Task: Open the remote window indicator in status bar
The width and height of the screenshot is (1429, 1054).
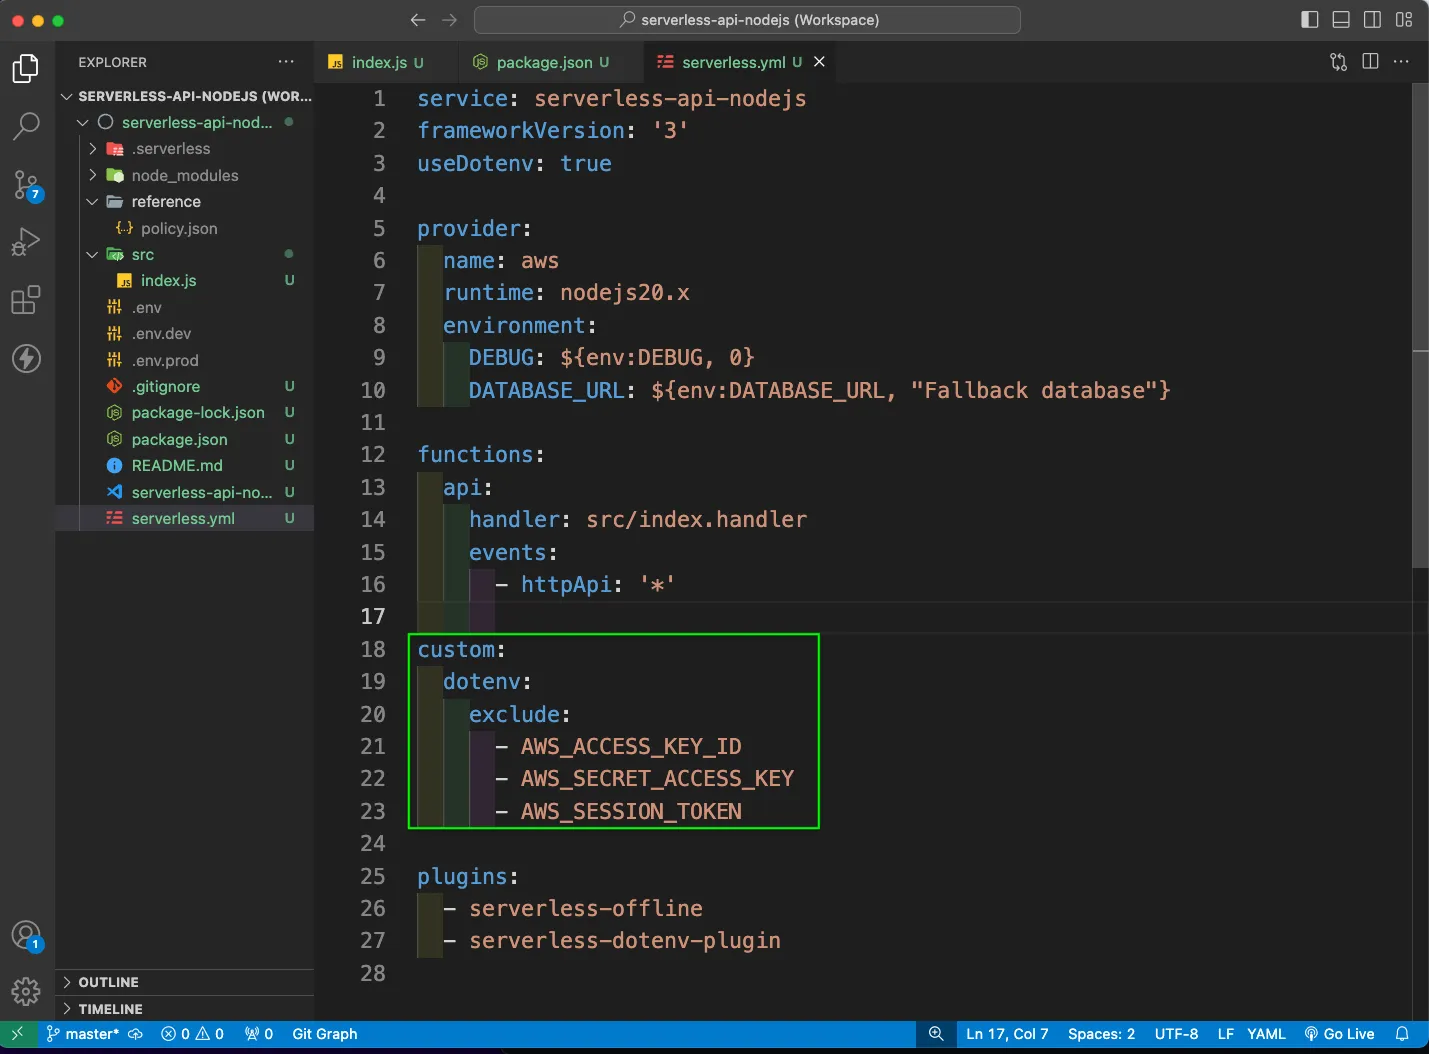Action: tap(17, 1034)
